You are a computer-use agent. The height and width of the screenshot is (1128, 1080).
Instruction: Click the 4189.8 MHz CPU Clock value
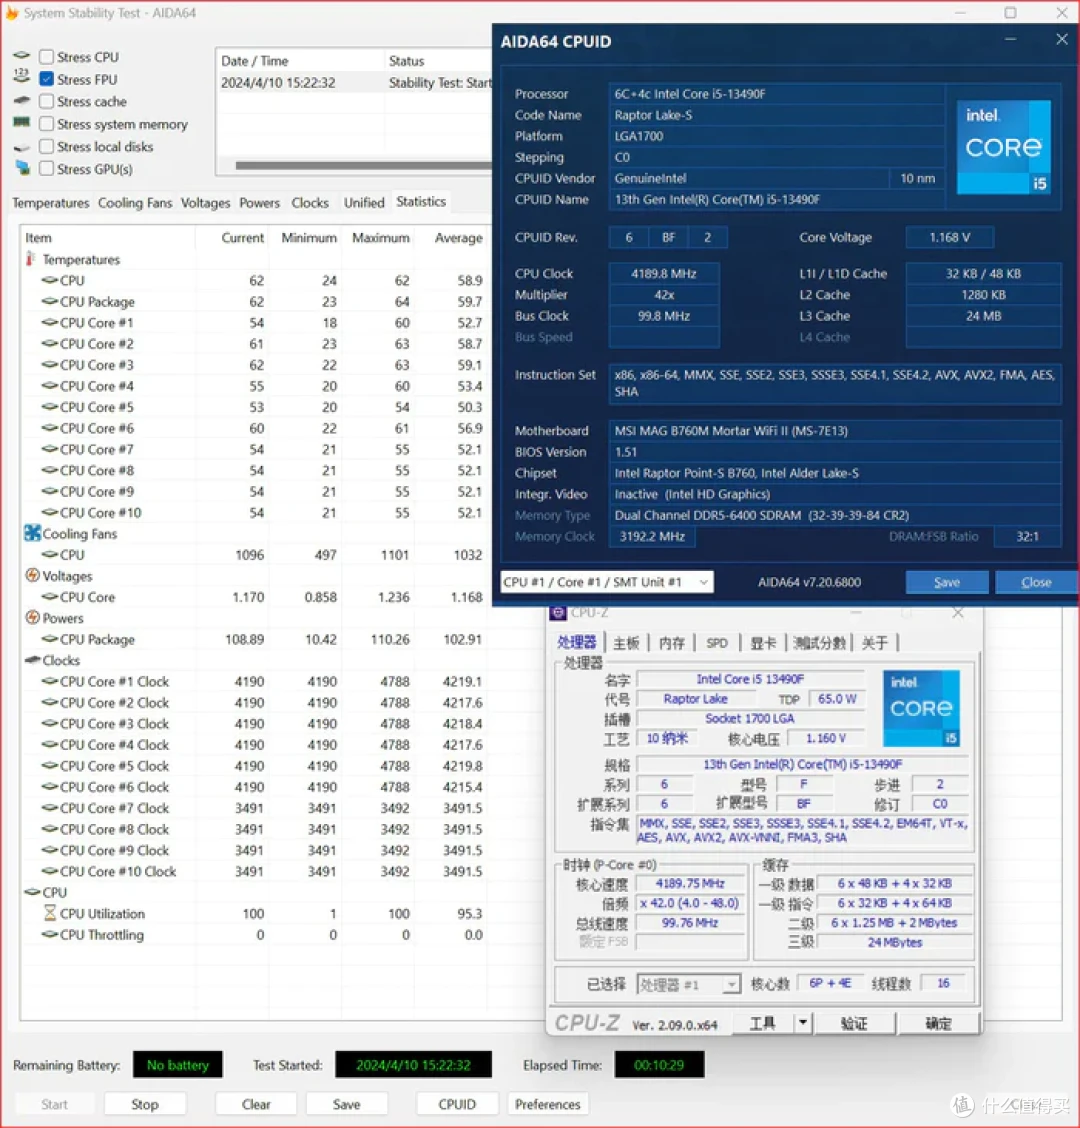coord(663,273)
